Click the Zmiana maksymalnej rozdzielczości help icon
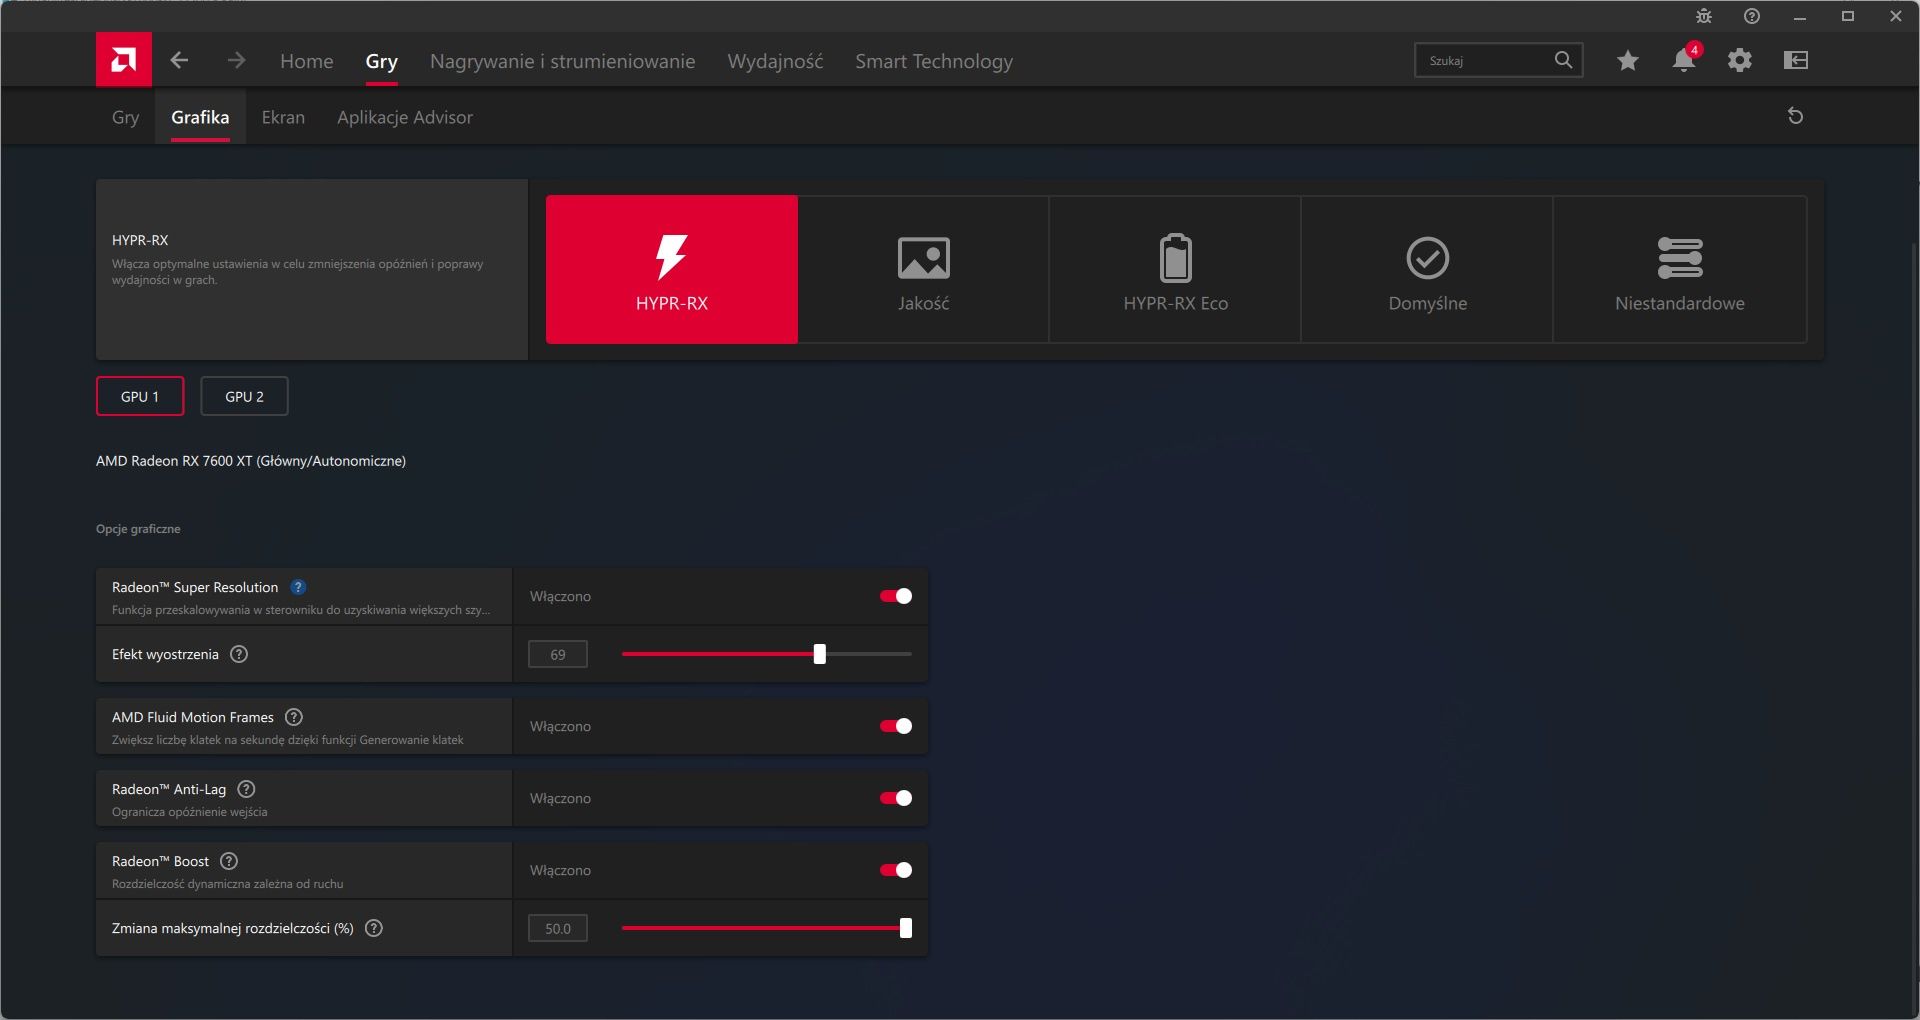The width and height of the screenshot is (1920, 1020). click(x=374, y=928)
